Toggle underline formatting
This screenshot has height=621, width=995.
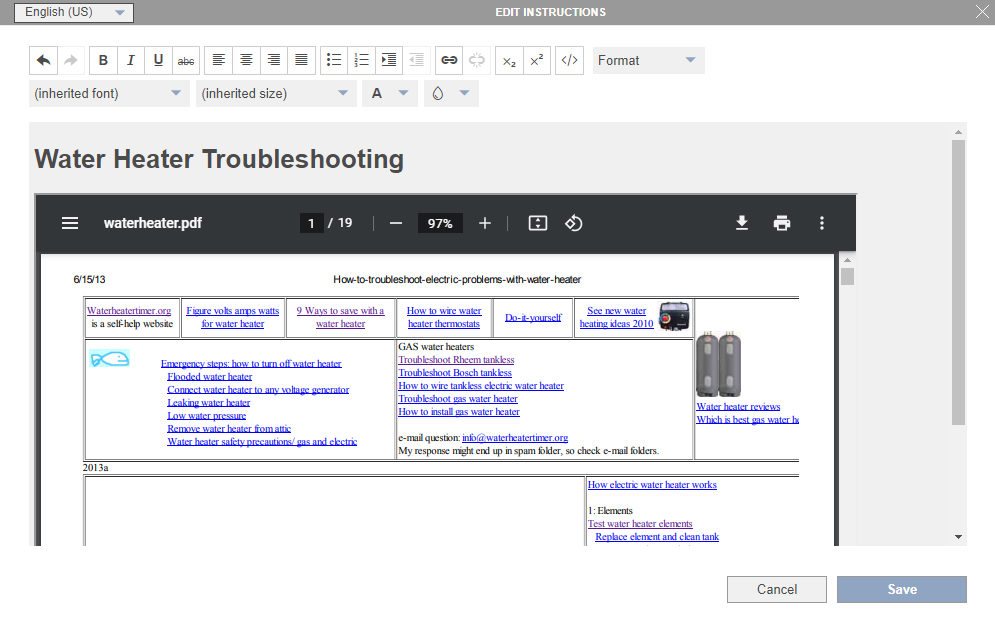click(x=158, y=60)
